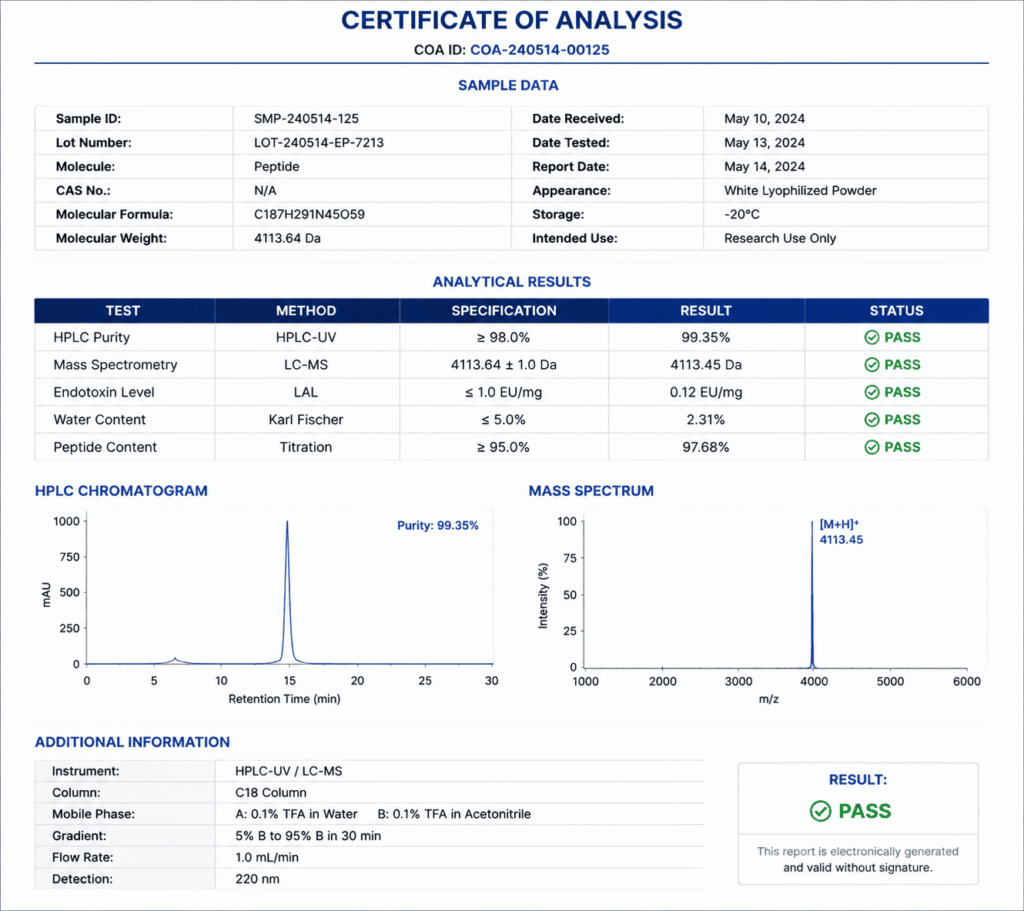Click the flow rate 1.0 mL/min
Image resolution: width=1024 pixels, height=911 pixels.
point(266,857)
